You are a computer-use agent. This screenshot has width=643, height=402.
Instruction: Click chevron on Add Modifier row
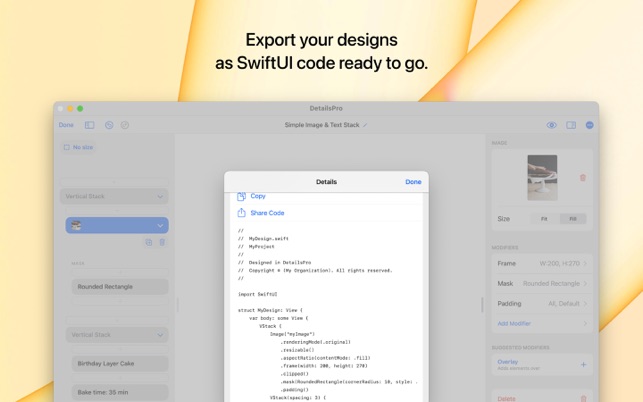[585, 324]
